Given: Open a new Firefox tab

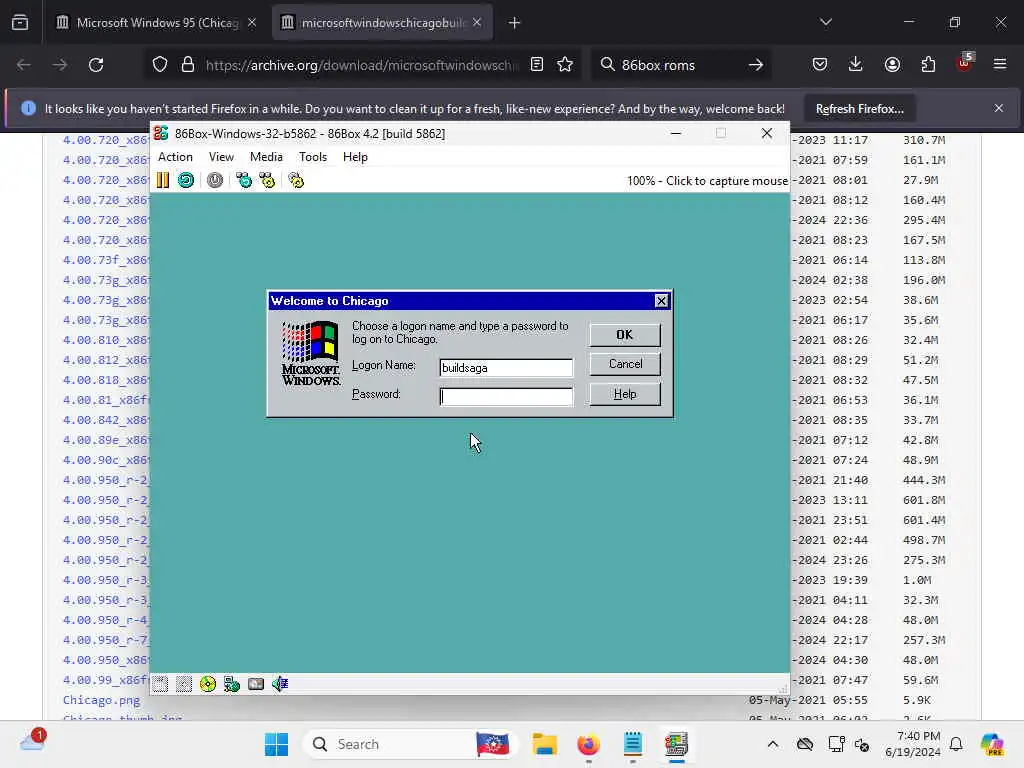Looking at the screenshot, I should (x=515, y=23).
